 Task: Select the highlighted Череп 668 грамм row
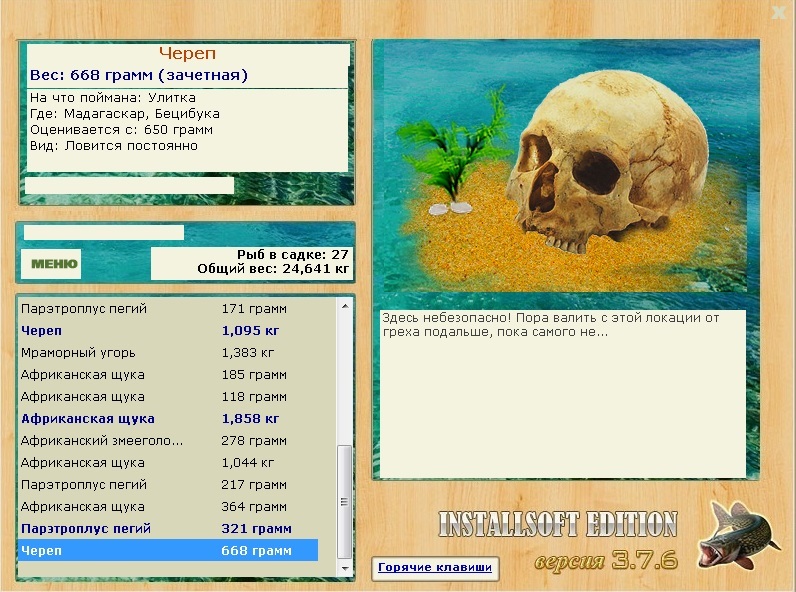click(168, 550)
